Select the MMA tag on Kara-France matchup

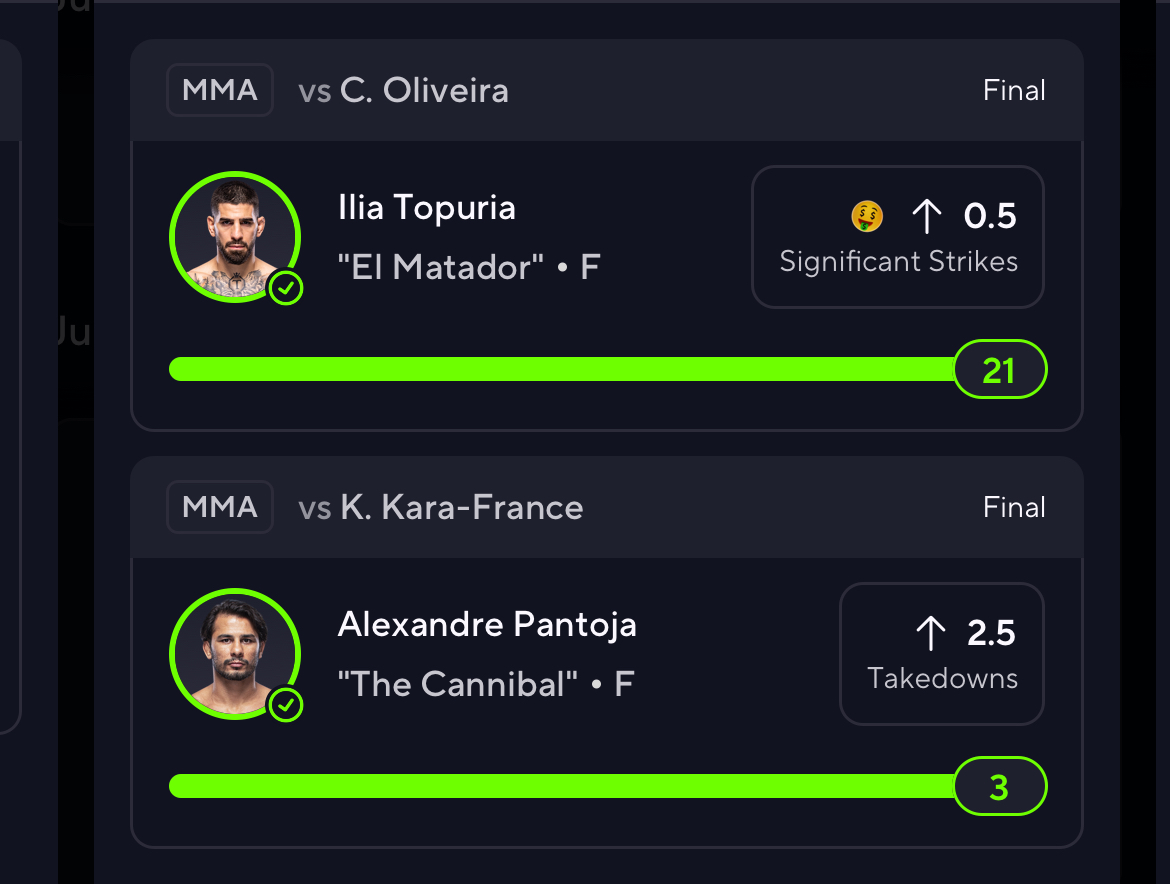point(220,507)
